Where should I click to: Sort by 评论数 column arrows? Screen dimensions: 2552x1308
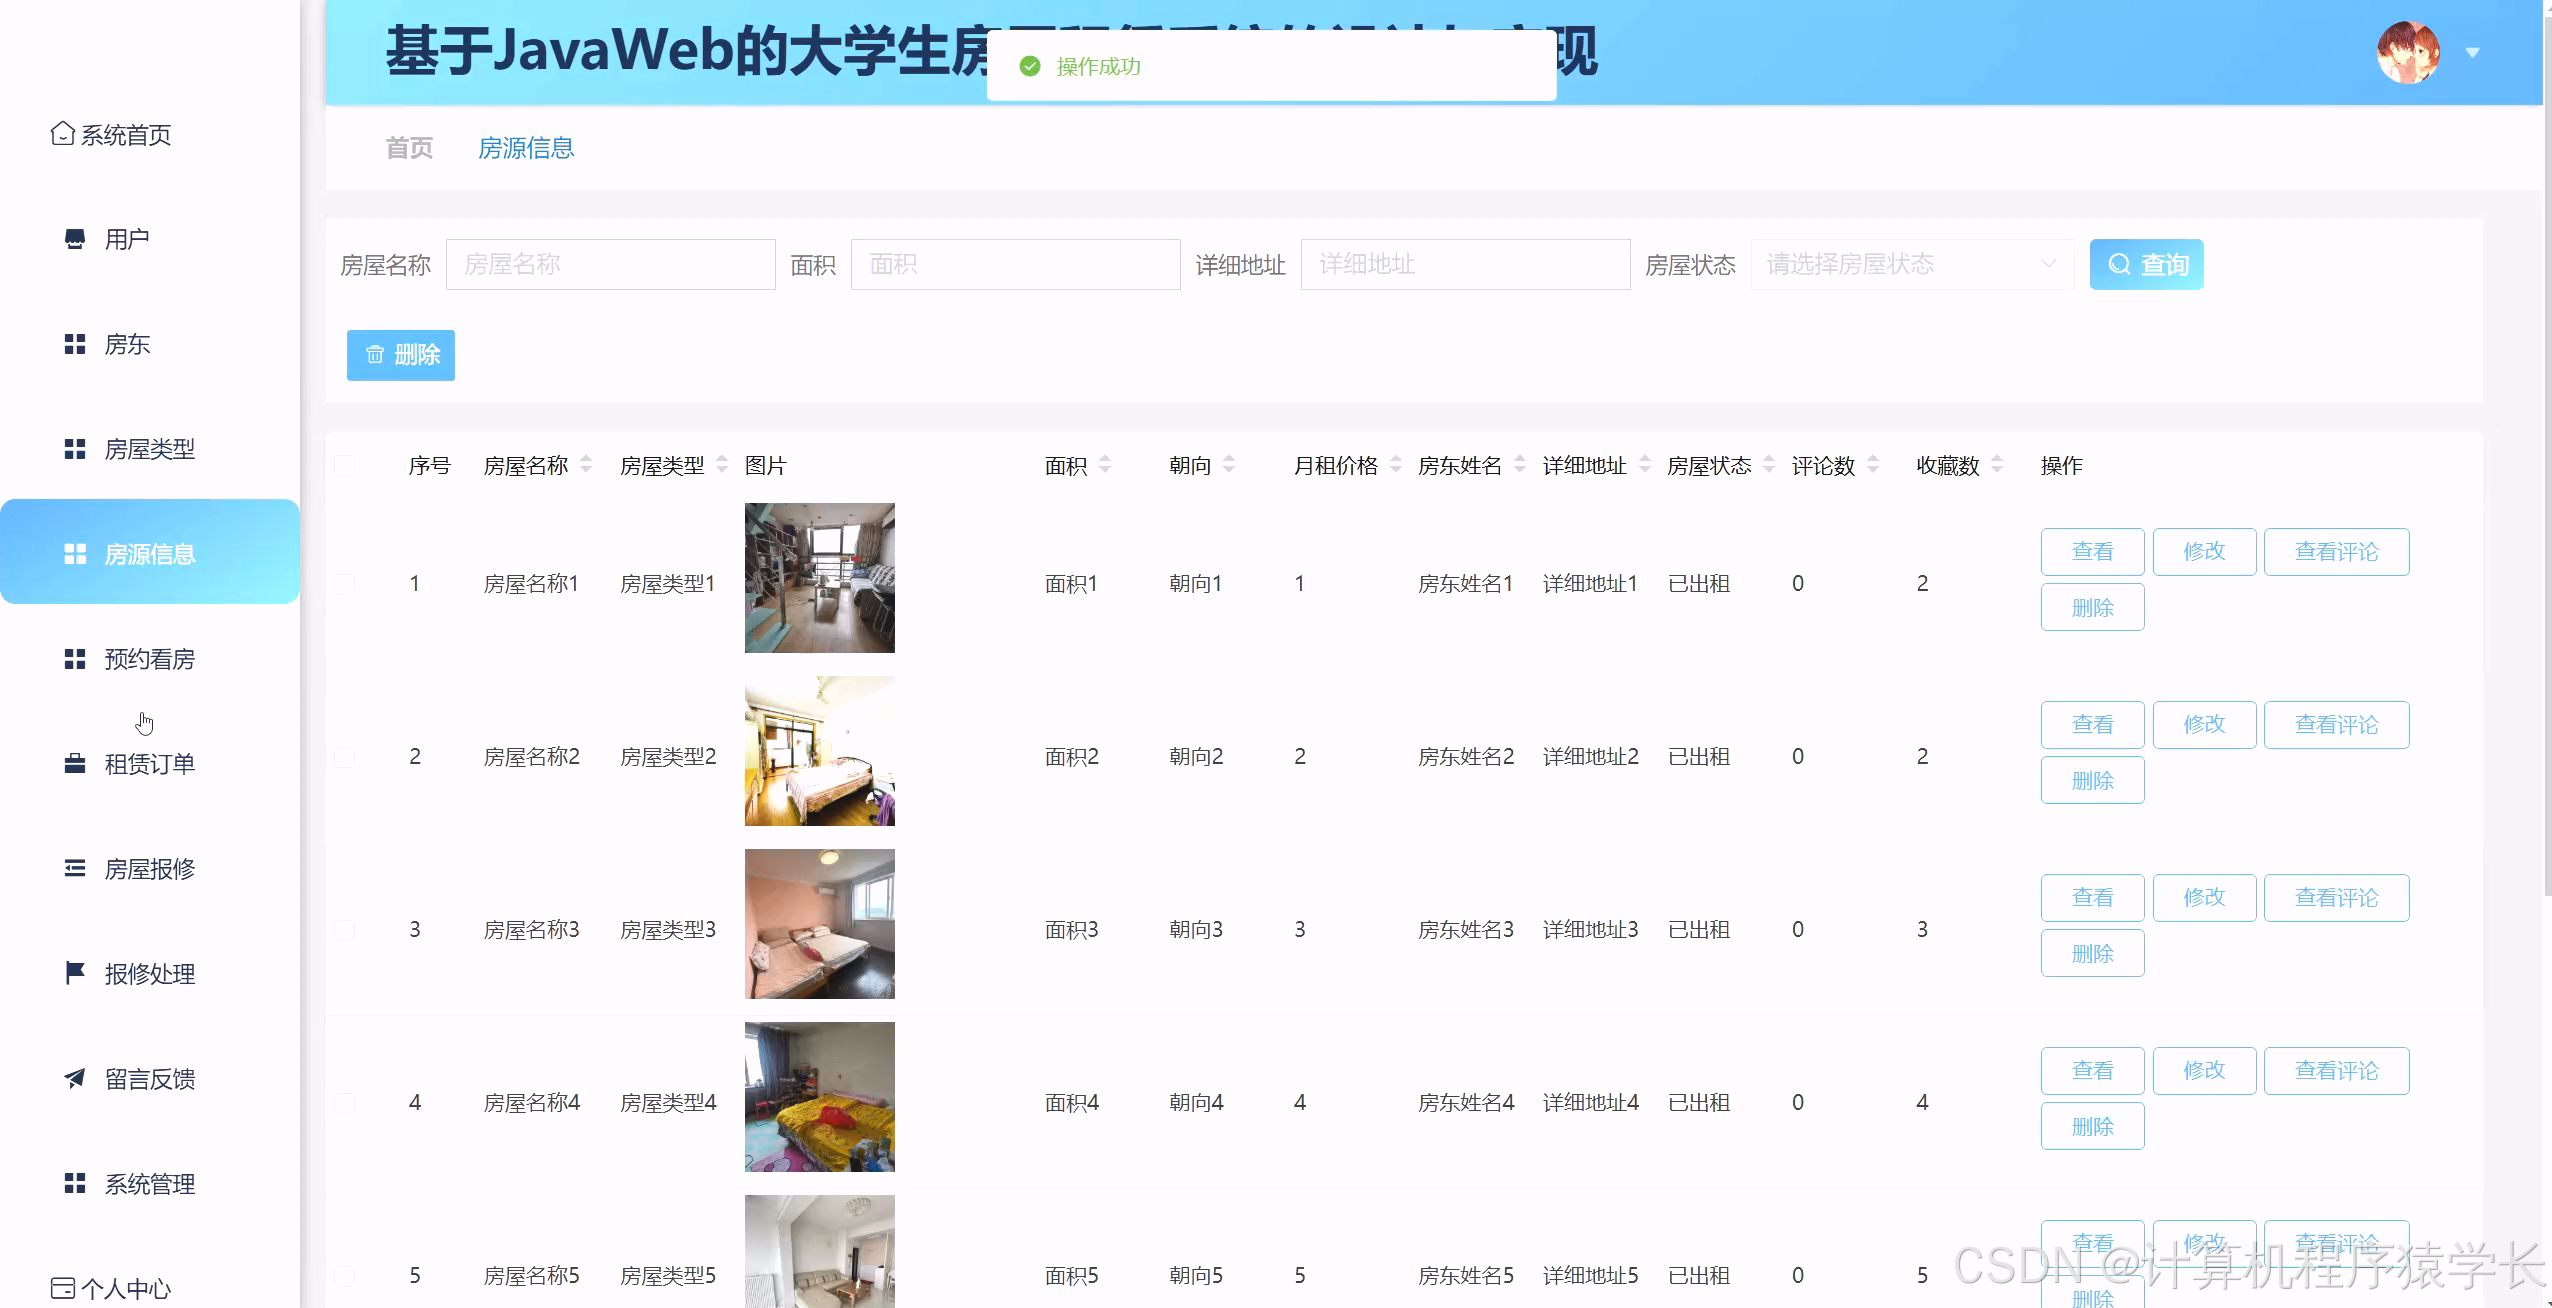[1873, 464]
